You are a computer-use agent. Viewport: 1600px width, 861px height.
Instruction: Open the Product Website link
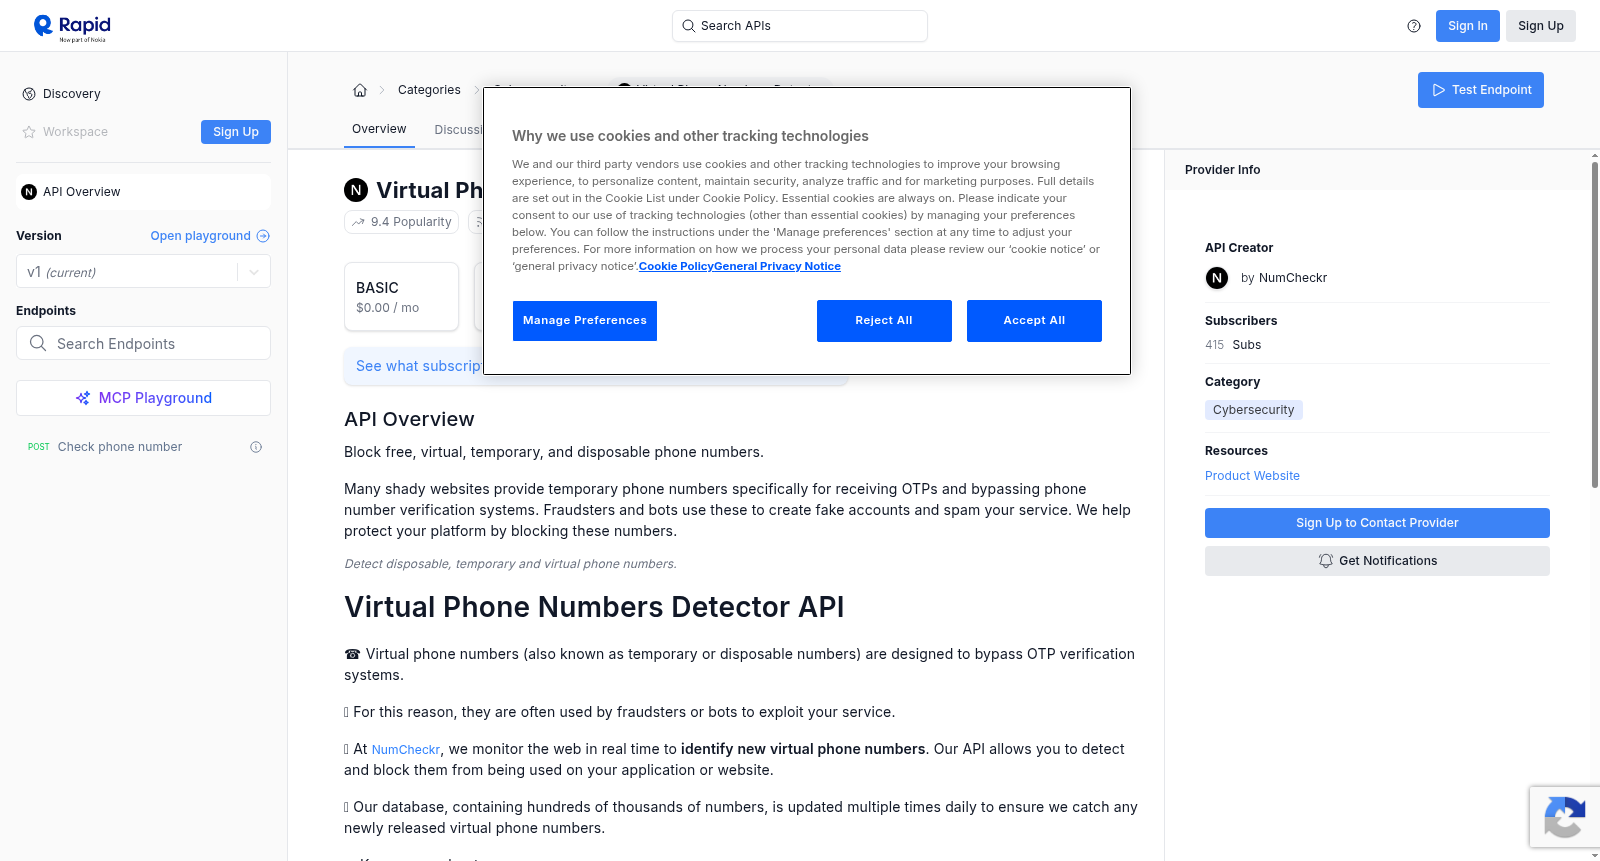tap(1252, 476)
